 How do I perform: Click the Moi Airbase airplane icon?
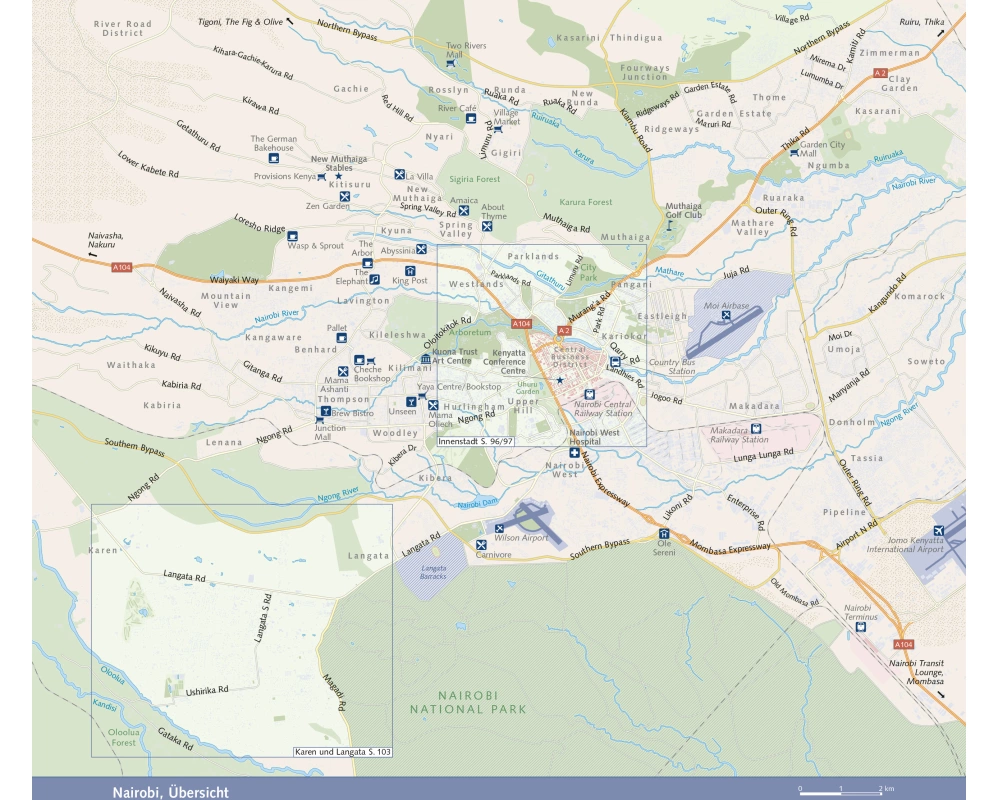pos(726,315)
